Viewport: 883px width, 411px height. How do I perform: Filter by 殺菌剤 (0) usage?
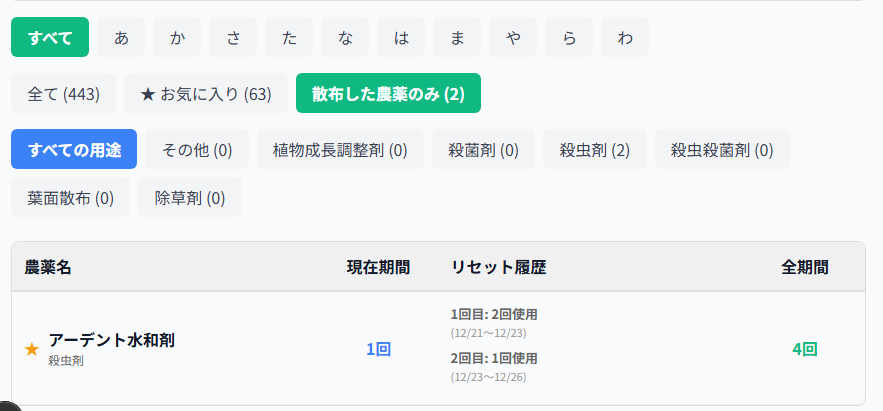[484, 150]
